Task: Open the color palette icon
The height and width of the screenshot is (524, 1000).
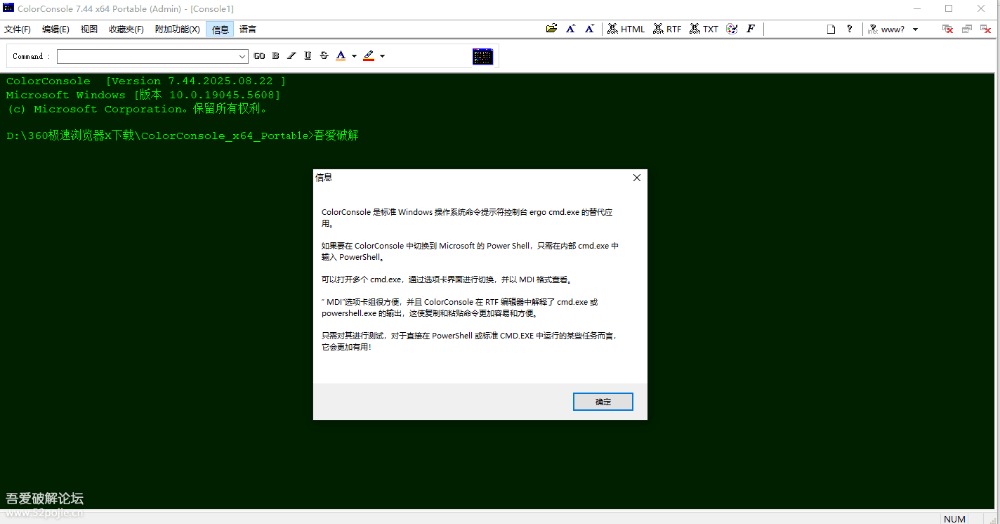Action: [732, 29]
